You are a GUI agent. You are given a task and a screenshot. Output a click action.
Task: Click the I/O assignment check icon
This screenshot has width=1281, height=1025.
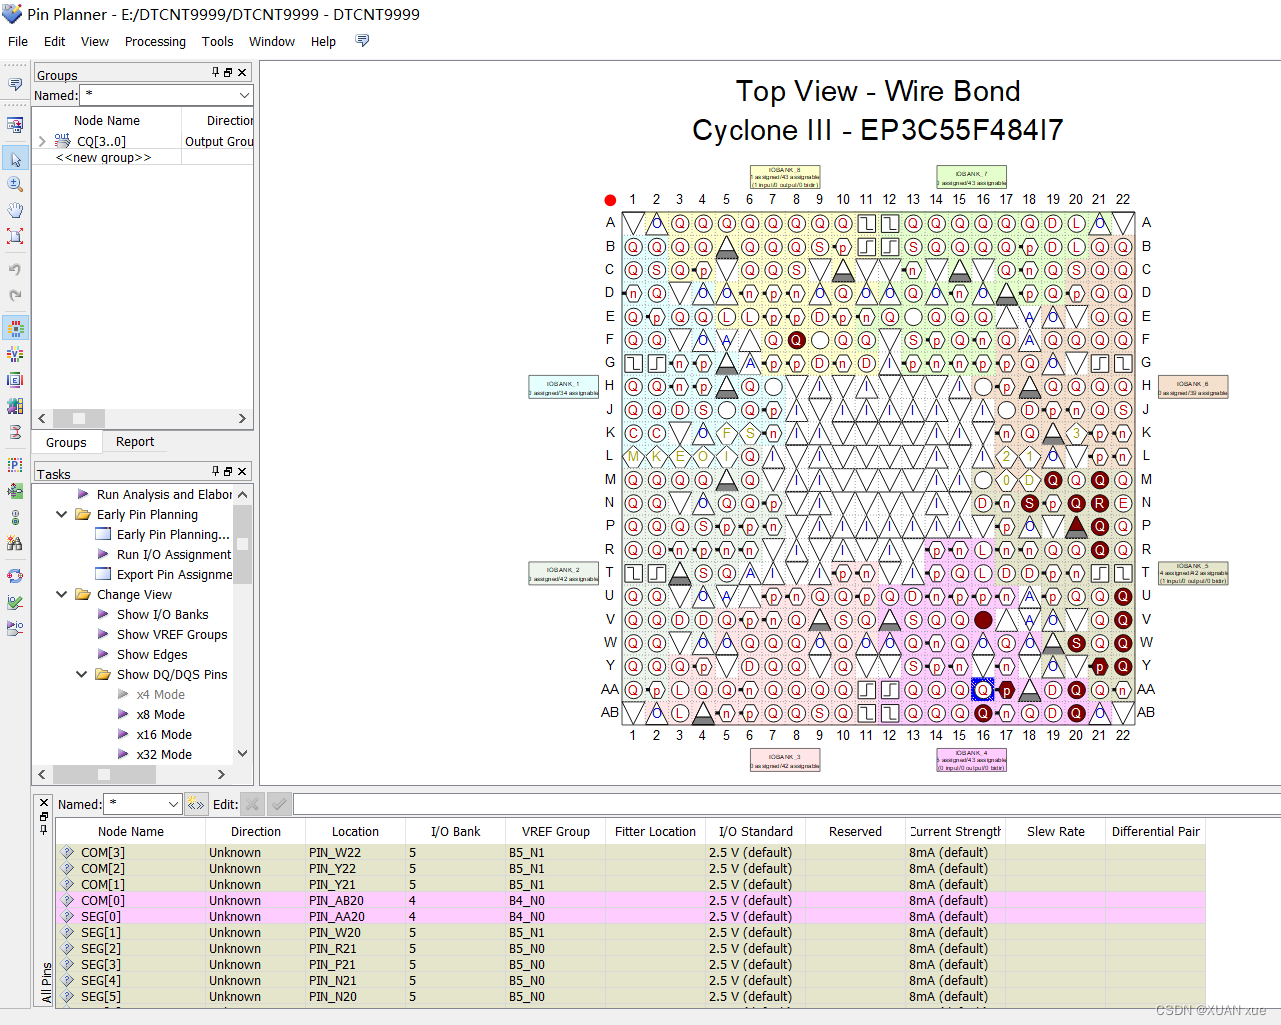15,602
